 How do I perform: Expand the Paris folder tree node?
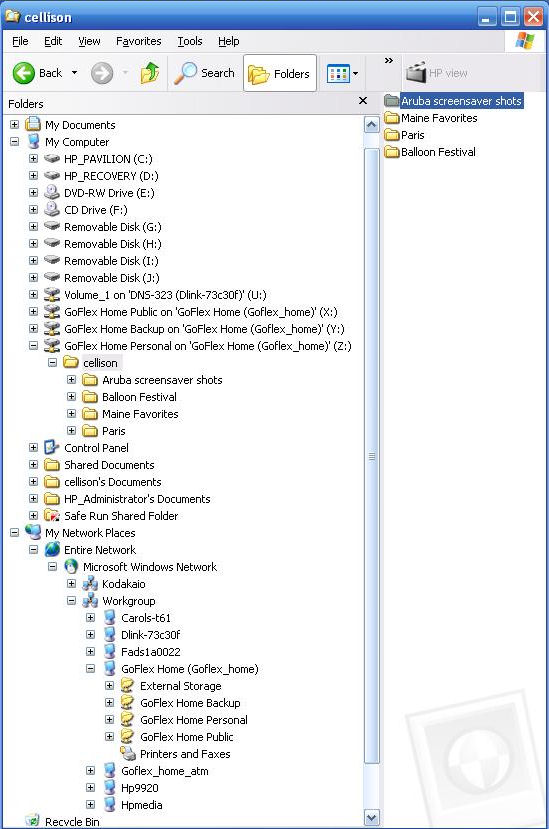tap(71, 430)
